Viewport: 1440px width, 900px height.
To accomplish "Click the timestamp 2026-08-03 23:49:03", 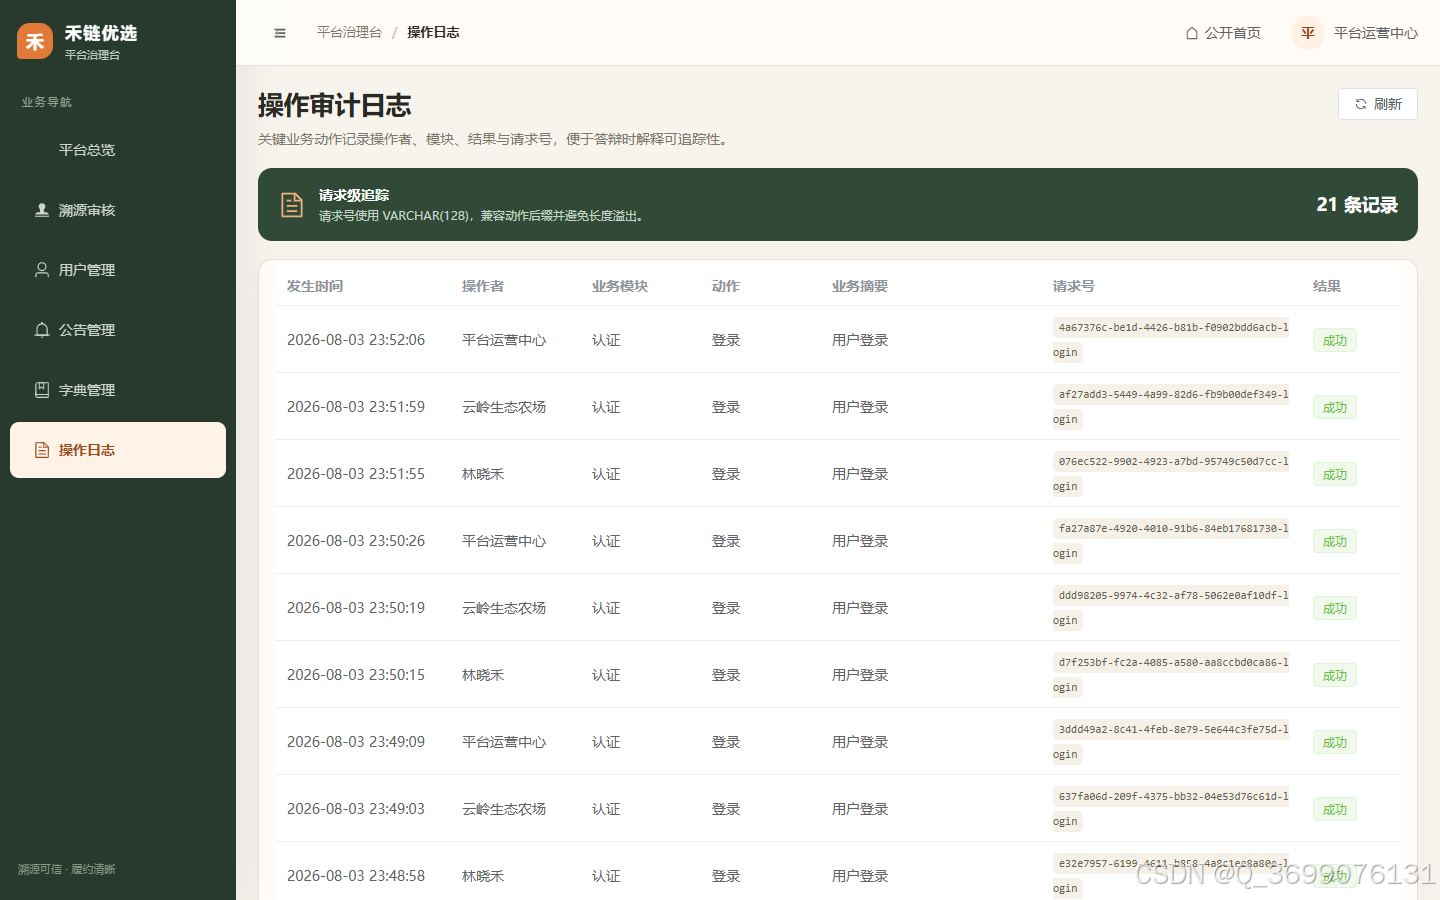I will click(356, 809).
